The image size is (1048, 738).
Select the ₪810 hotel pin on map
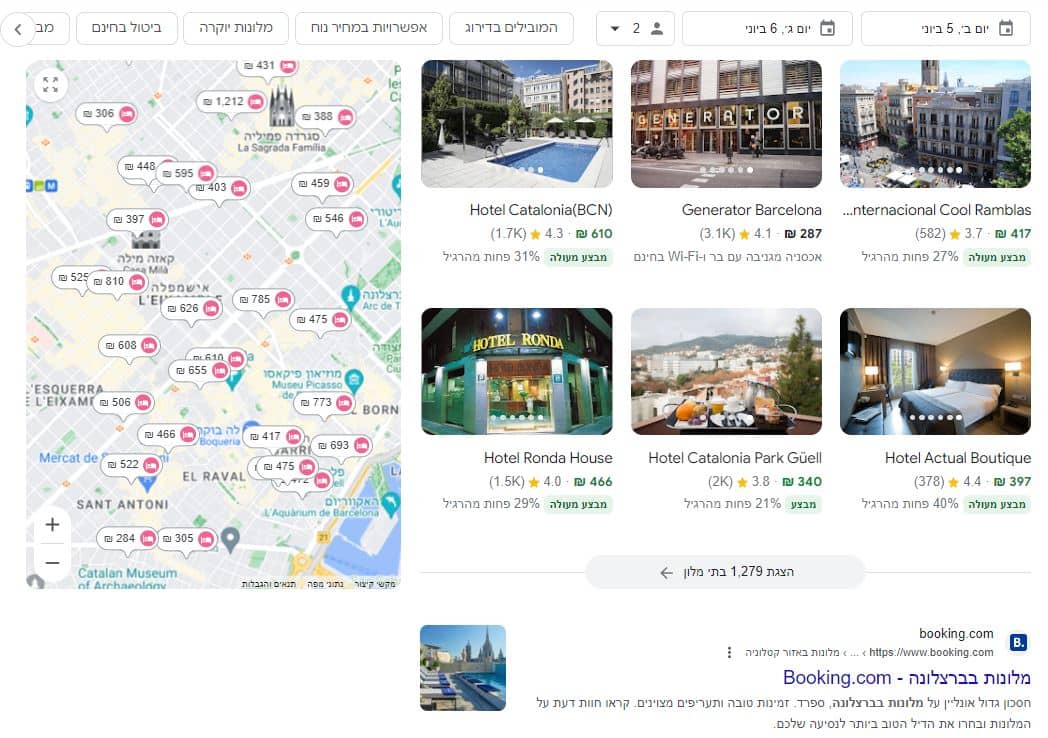point(118,281)
